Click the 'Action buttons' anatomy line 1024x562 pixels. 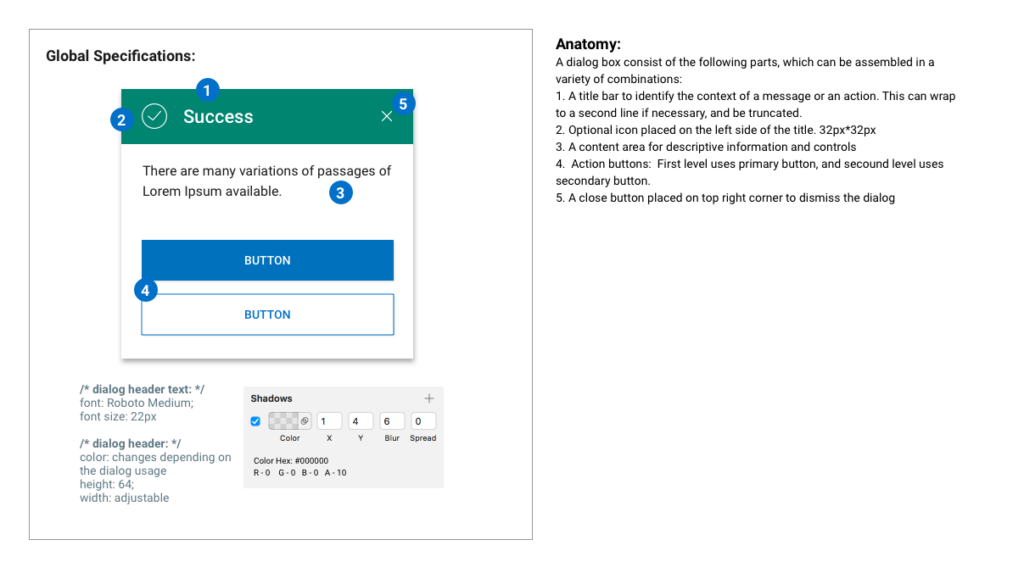point(750,172)
